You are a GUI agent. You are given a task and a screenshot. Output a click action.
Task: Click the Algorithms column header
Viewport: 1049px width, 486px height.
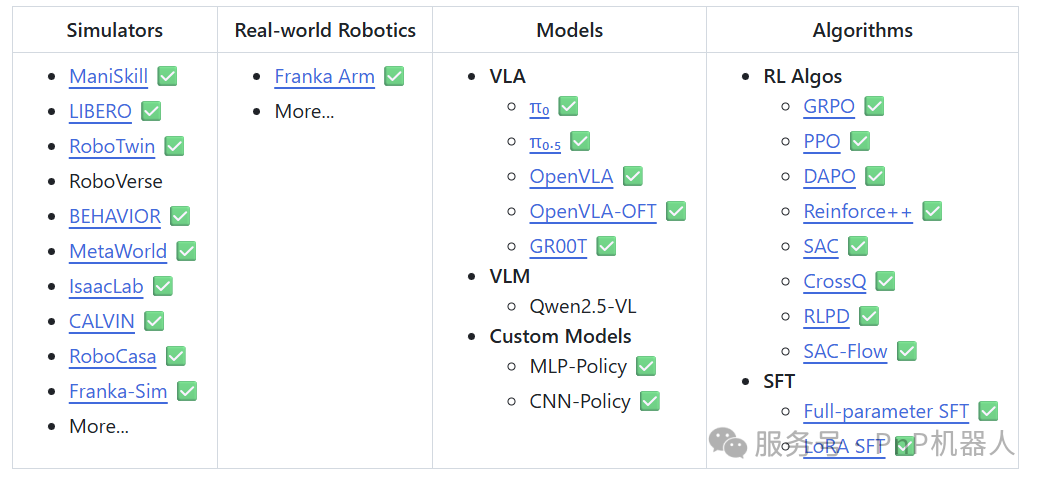(x=862, y=30)
